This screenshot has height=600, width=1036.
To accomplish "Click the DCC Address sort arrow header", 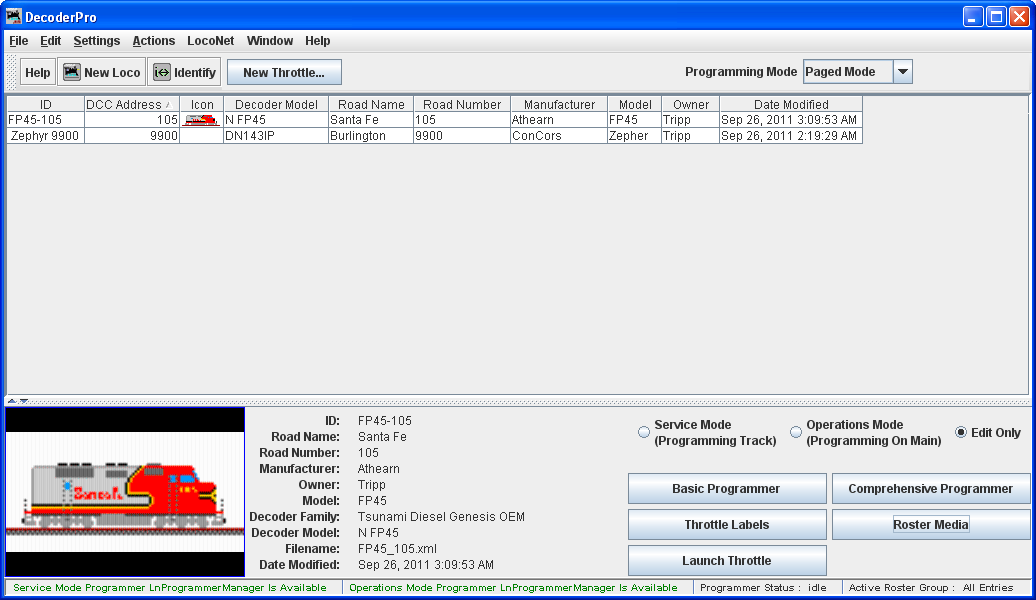I will [167, 104].
